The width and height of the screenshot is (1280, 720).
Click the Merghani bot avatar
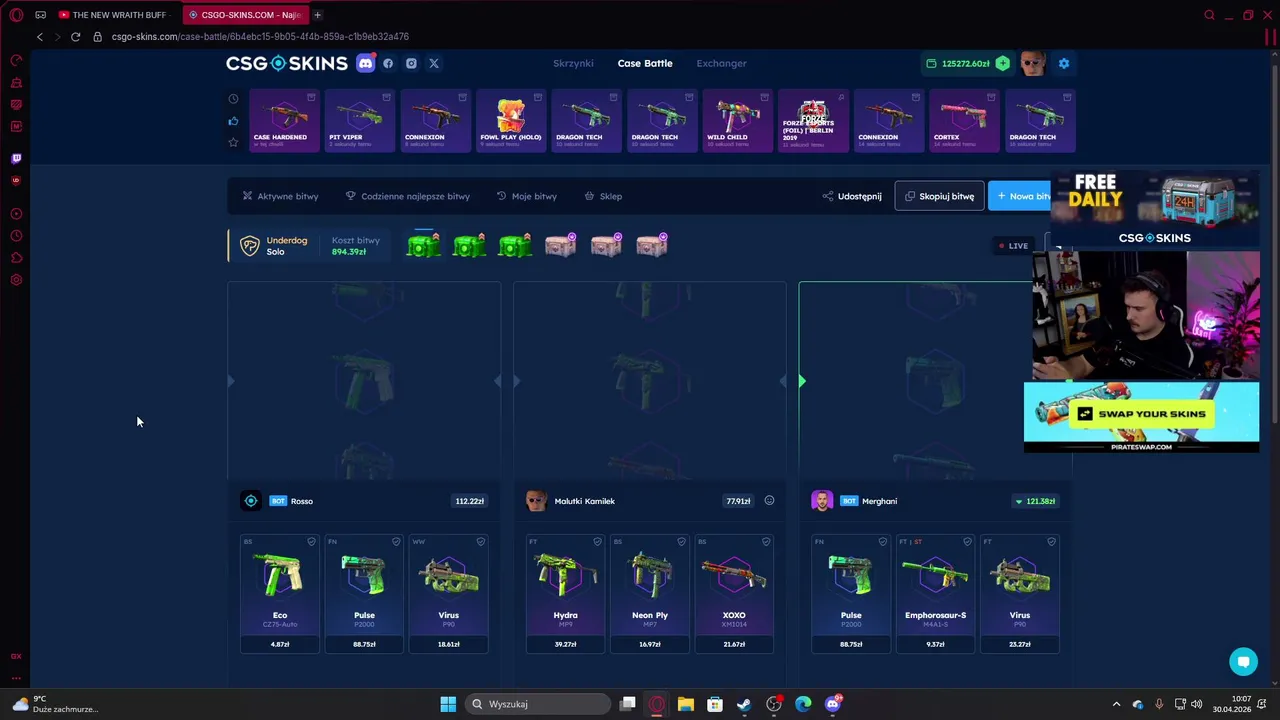822,501
